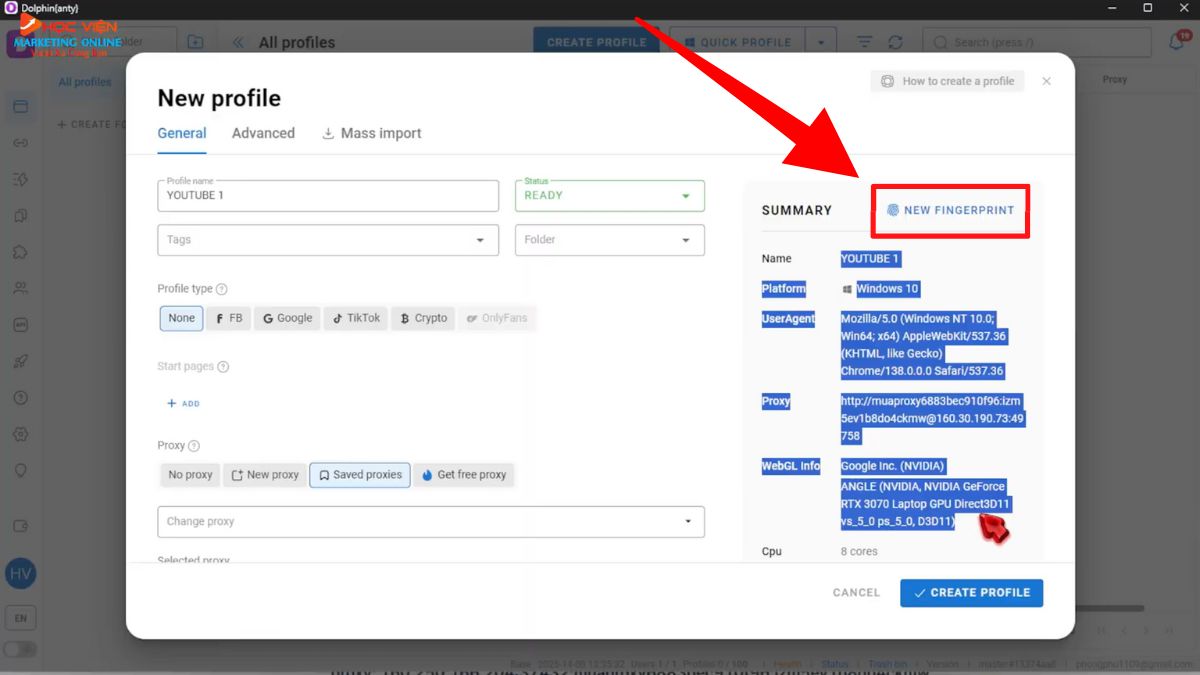Open the Tags dropdown

(328, 240)
